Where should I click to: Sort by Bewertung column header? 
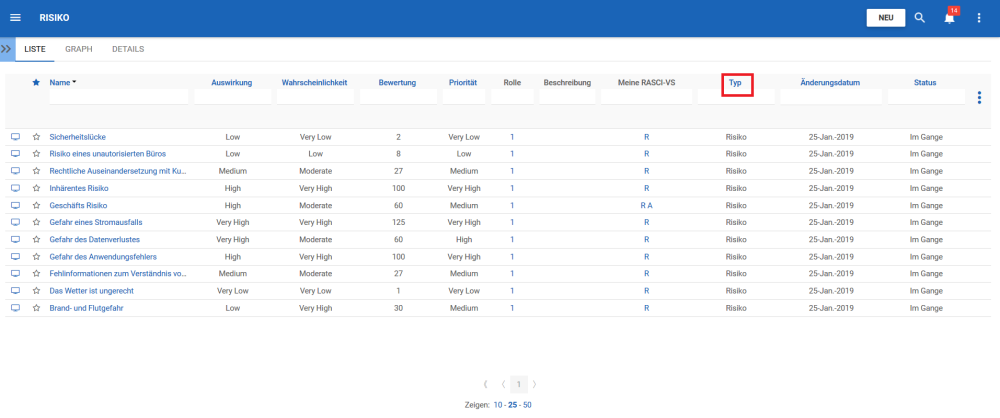397,82
